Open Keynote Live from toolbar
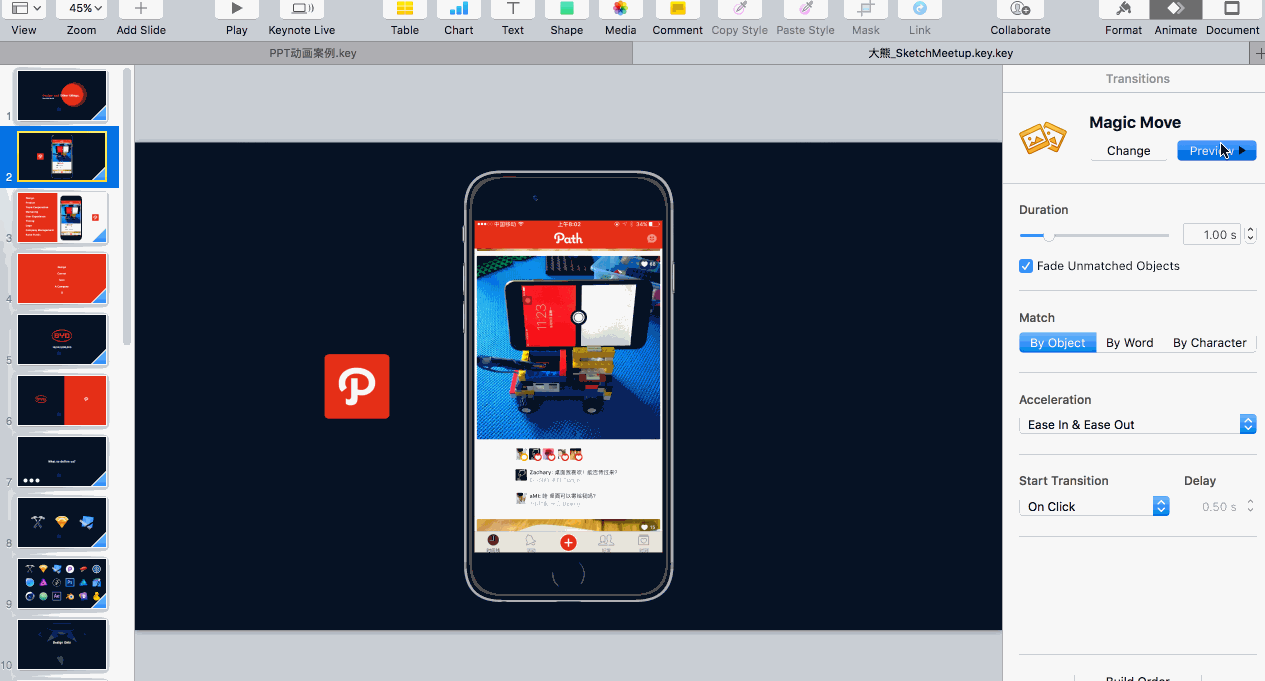The width and height of the screenshot is (1265, 681). (301, 10)
